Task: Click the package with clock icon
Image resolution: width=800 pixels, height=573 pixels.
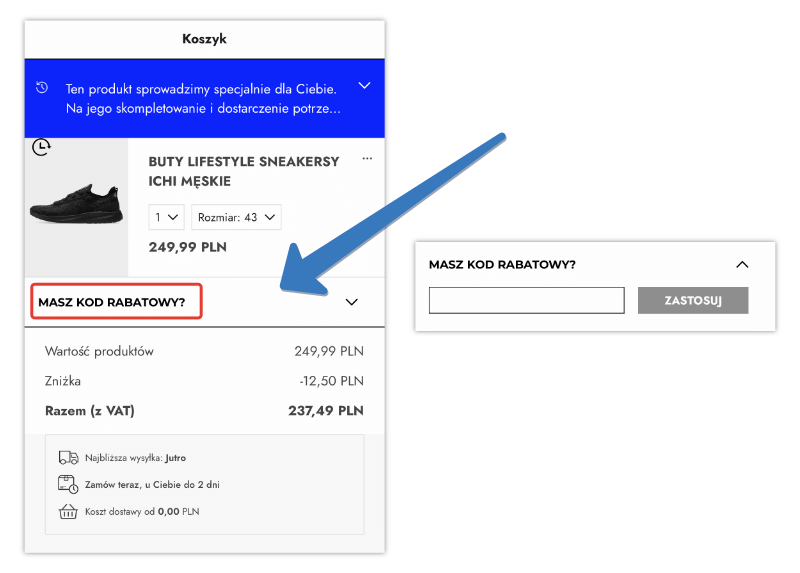Action: 68,484
